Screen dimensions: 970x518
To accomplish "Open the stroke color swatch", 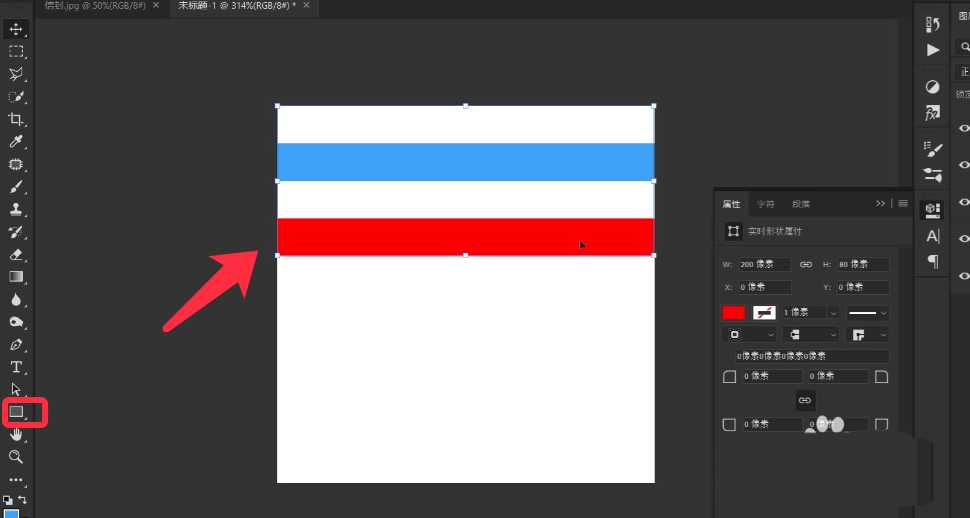I will [764, 313].
